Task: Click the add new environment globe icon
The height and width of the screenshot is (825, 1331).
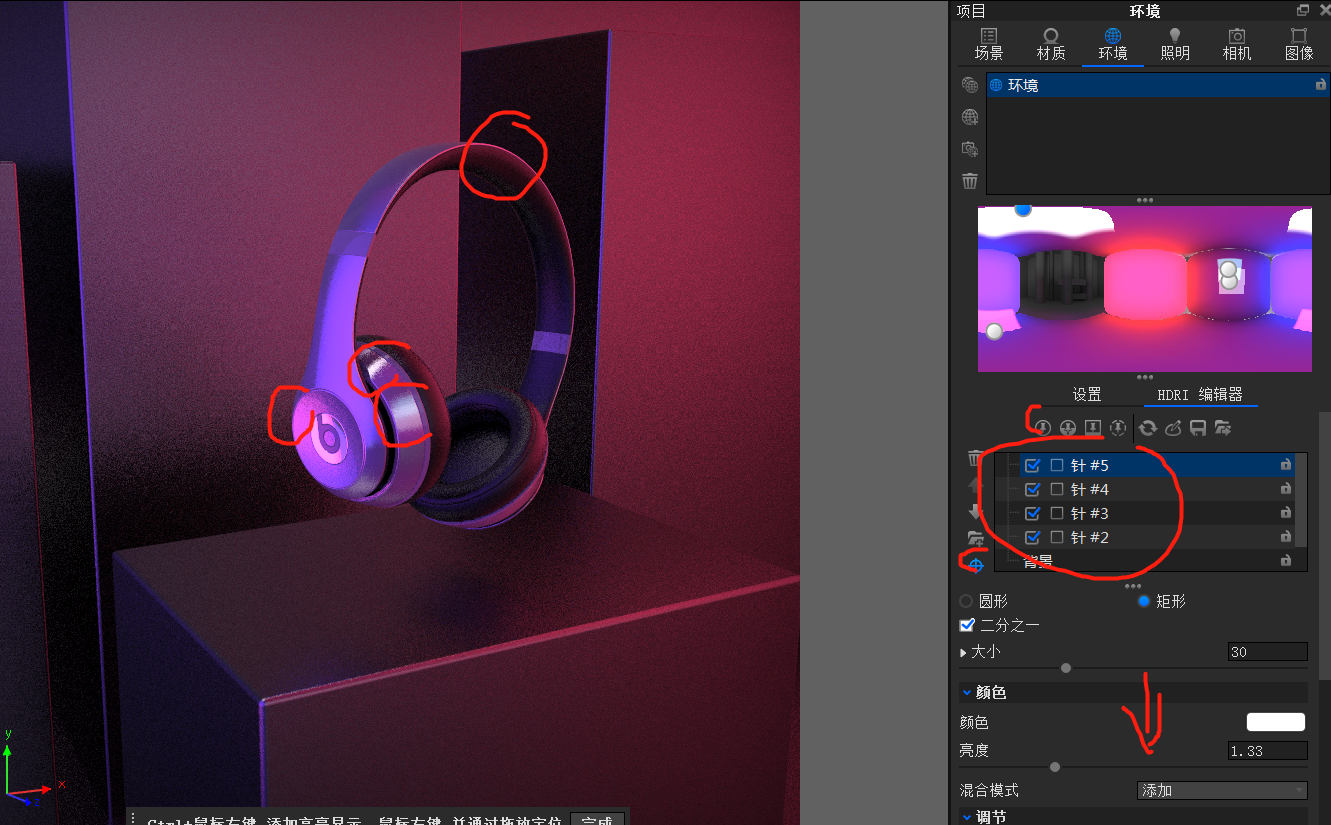Action: (969, 117)
